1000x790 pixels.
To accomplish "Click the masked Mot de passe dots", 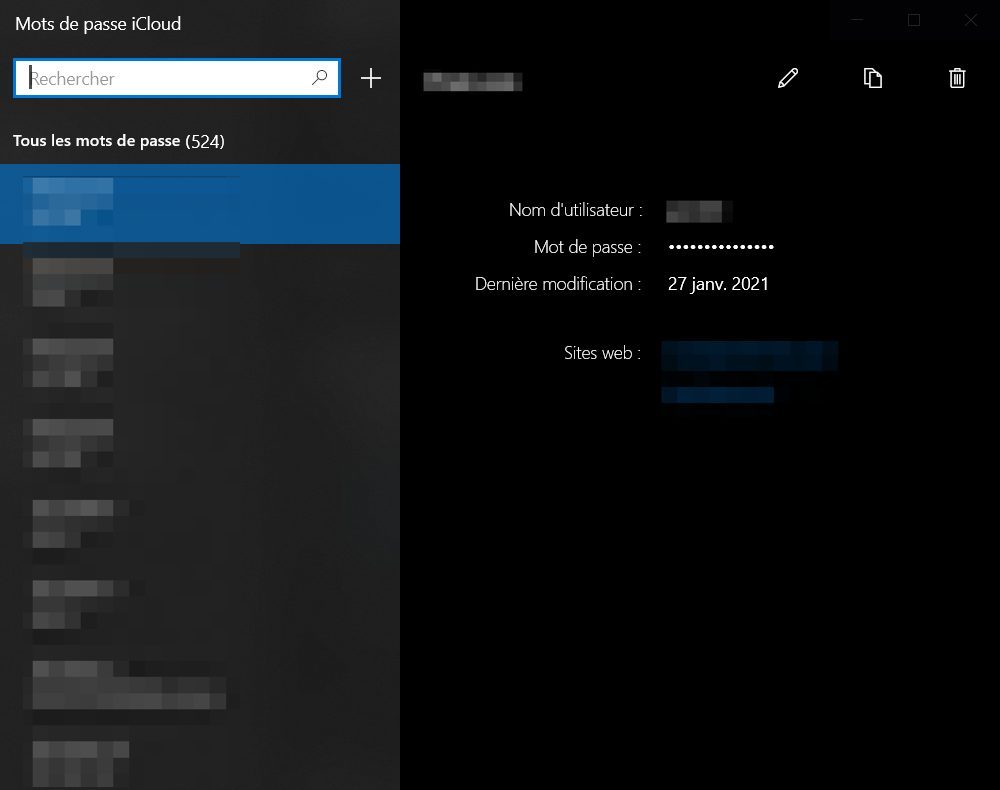I will coord(721,247).
